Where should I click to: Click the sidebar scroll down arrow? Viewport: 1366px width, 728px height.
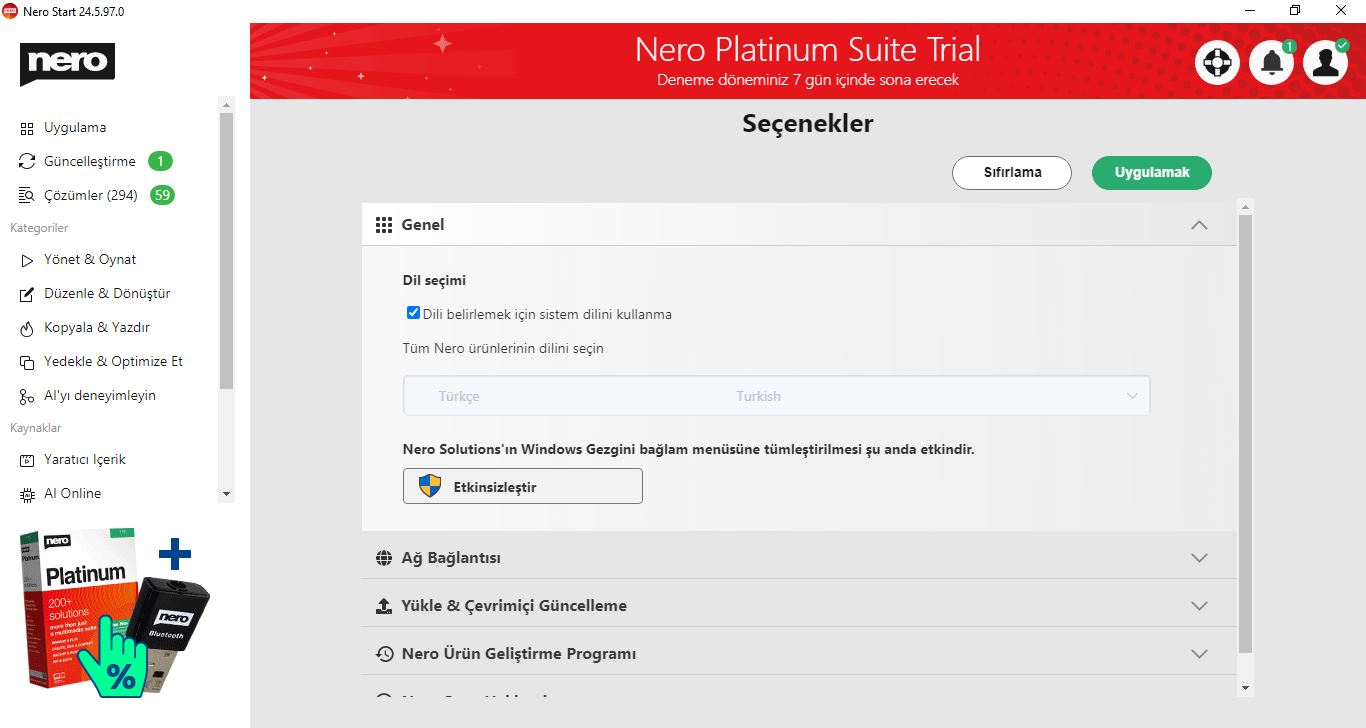point(226,494)
